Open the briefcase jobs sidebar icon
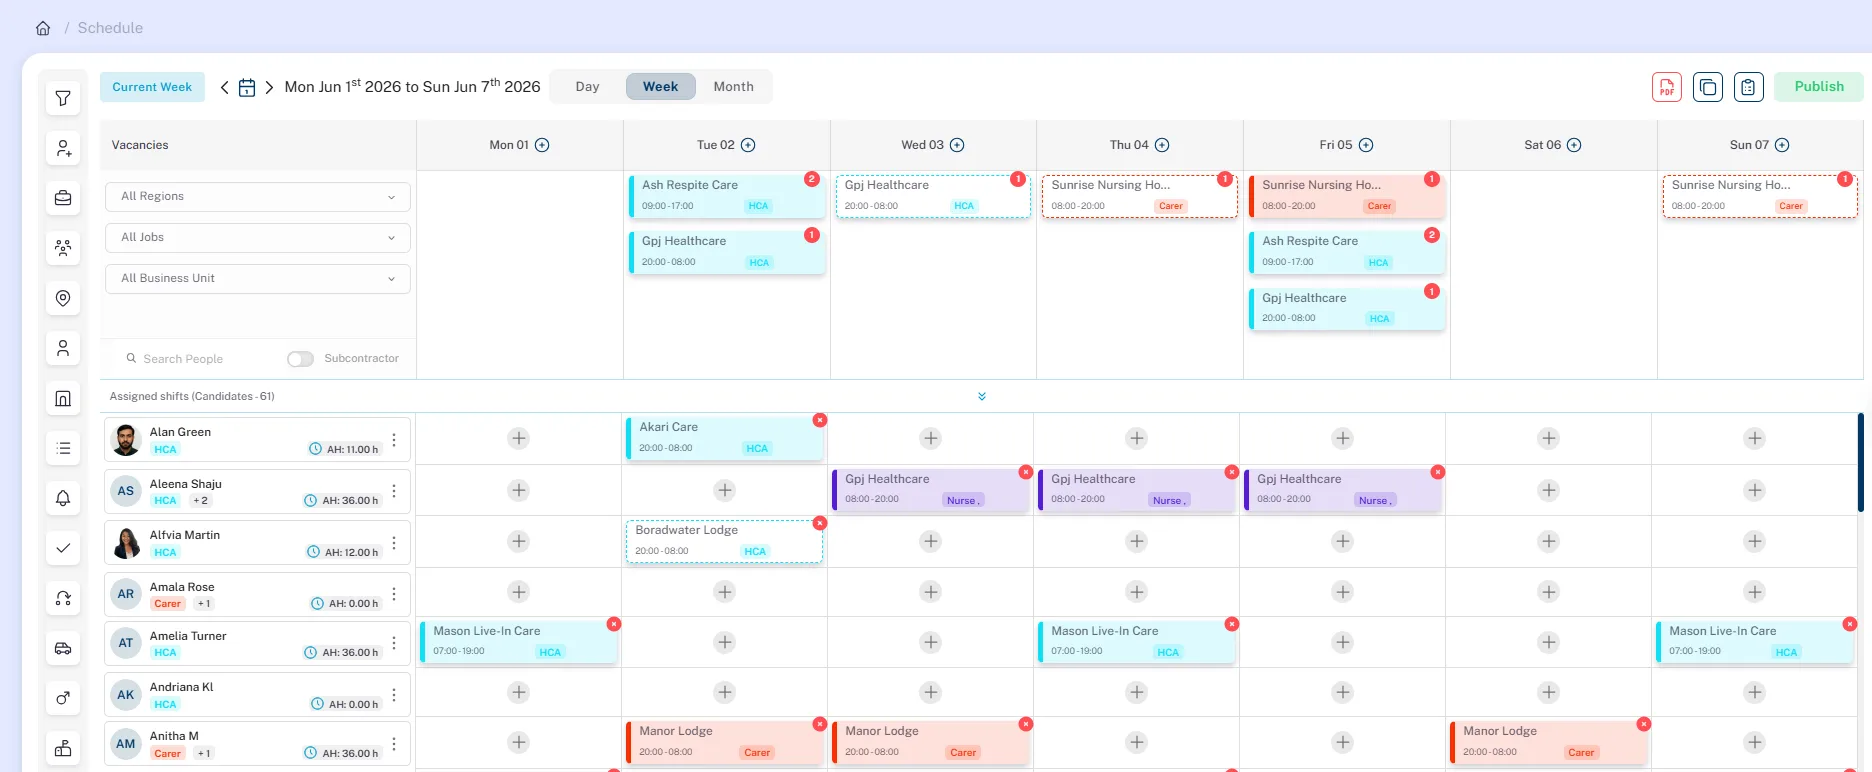Screen dimensions: 1872x772 pos(63,198)
